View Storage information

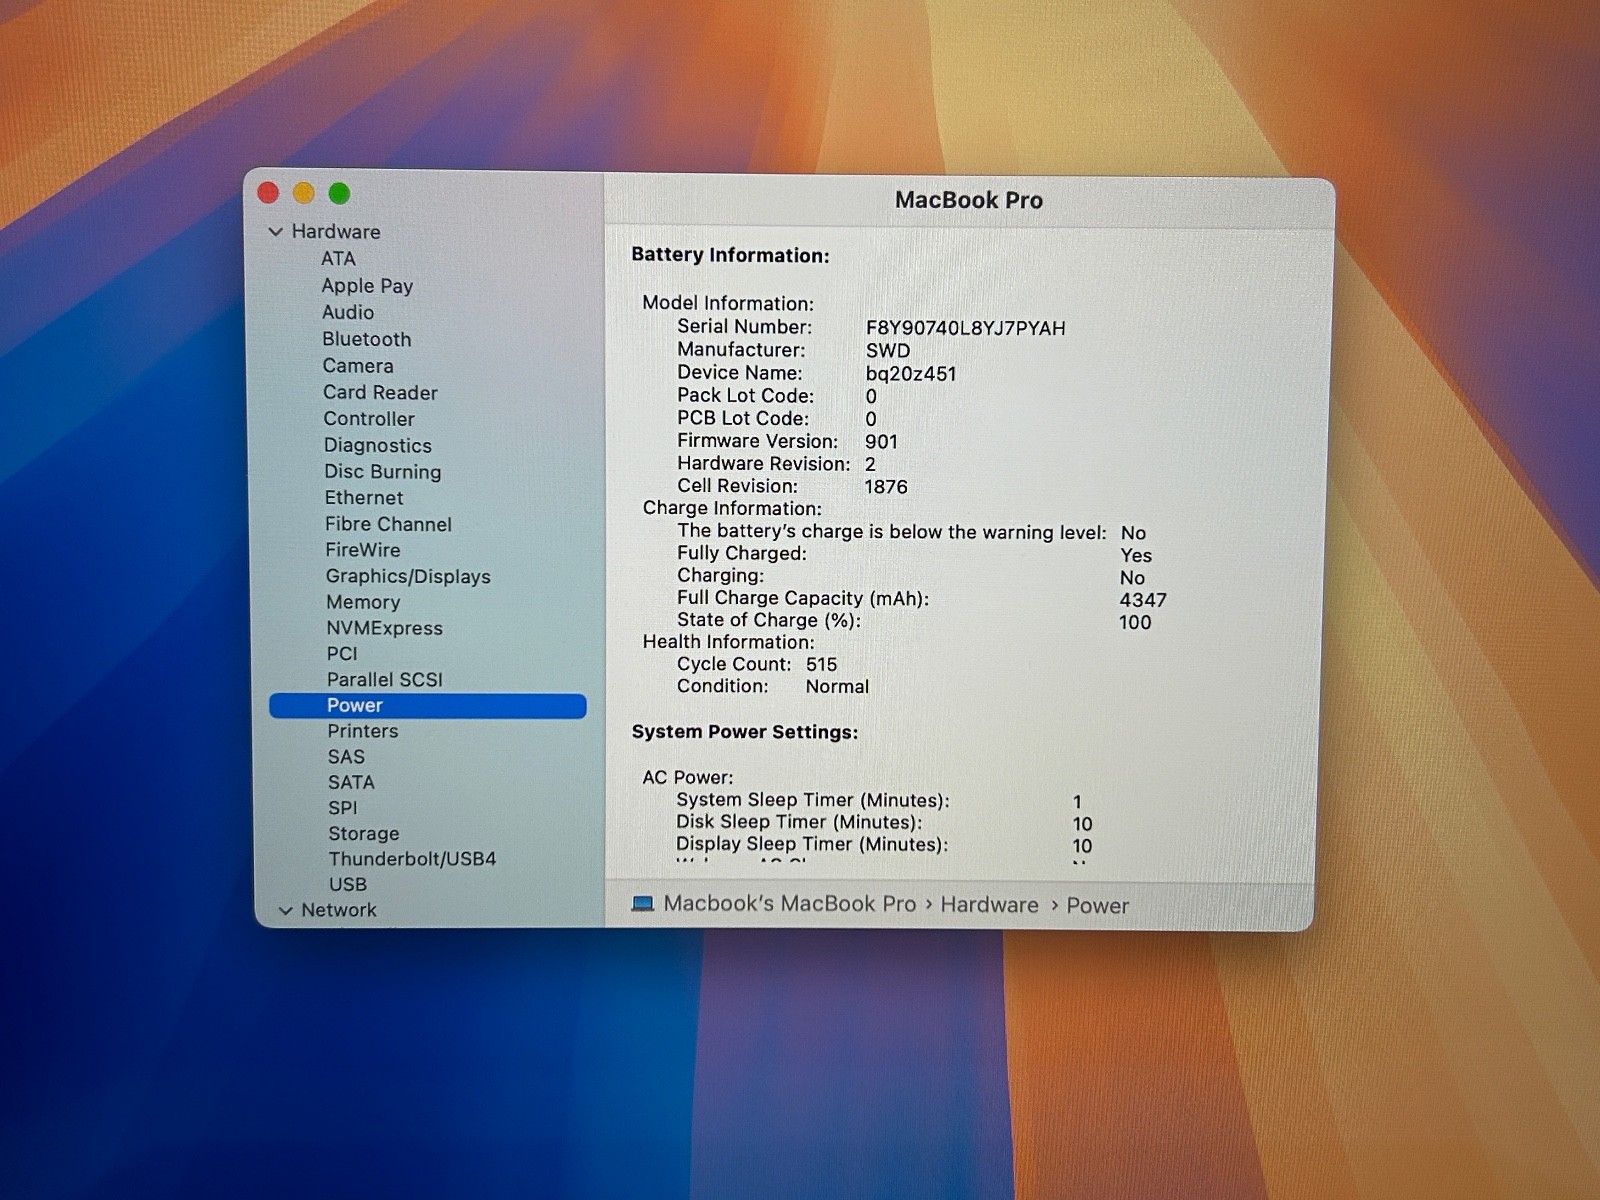pyautogui.click(x=364, y=834)
